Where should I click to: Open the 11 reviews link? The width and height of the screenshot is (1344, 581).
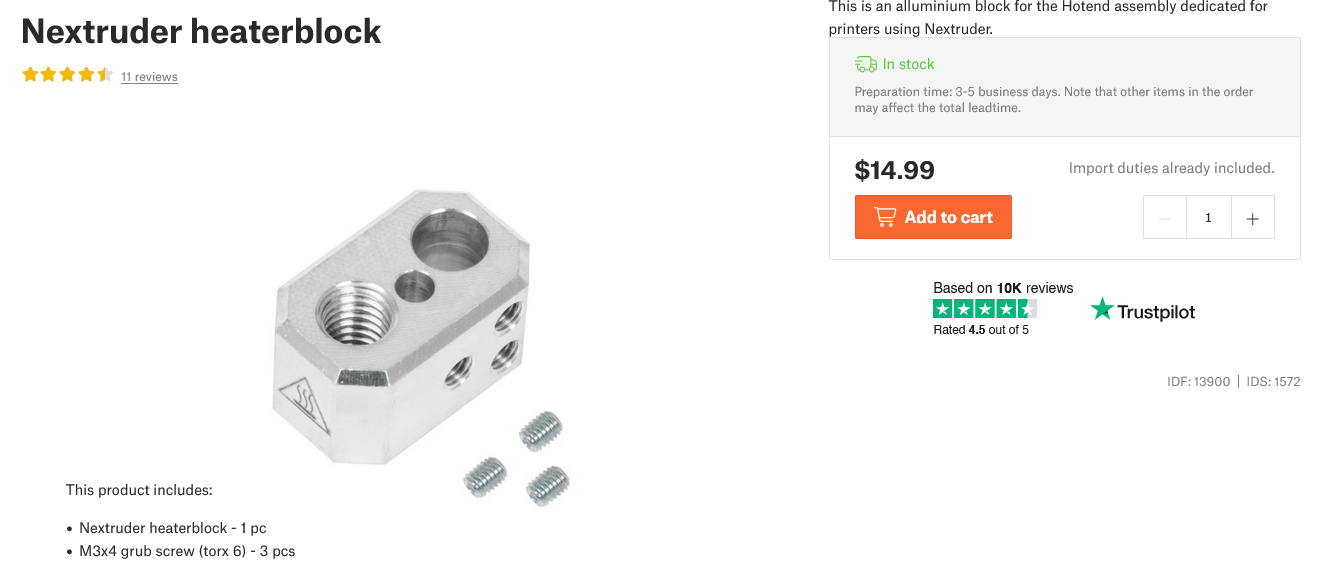click(149, 77)
